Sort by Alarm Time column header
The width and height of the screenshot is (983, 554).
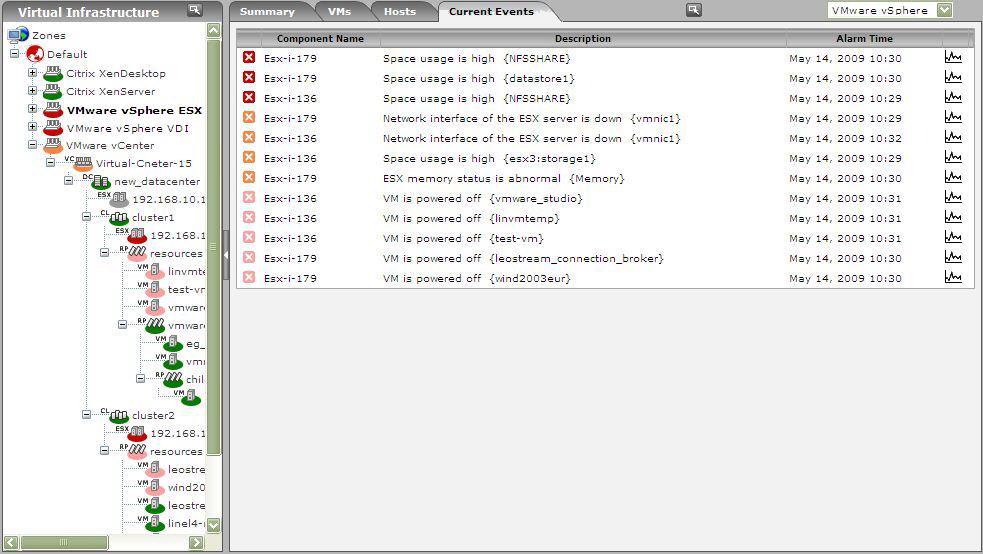[865, 38]
